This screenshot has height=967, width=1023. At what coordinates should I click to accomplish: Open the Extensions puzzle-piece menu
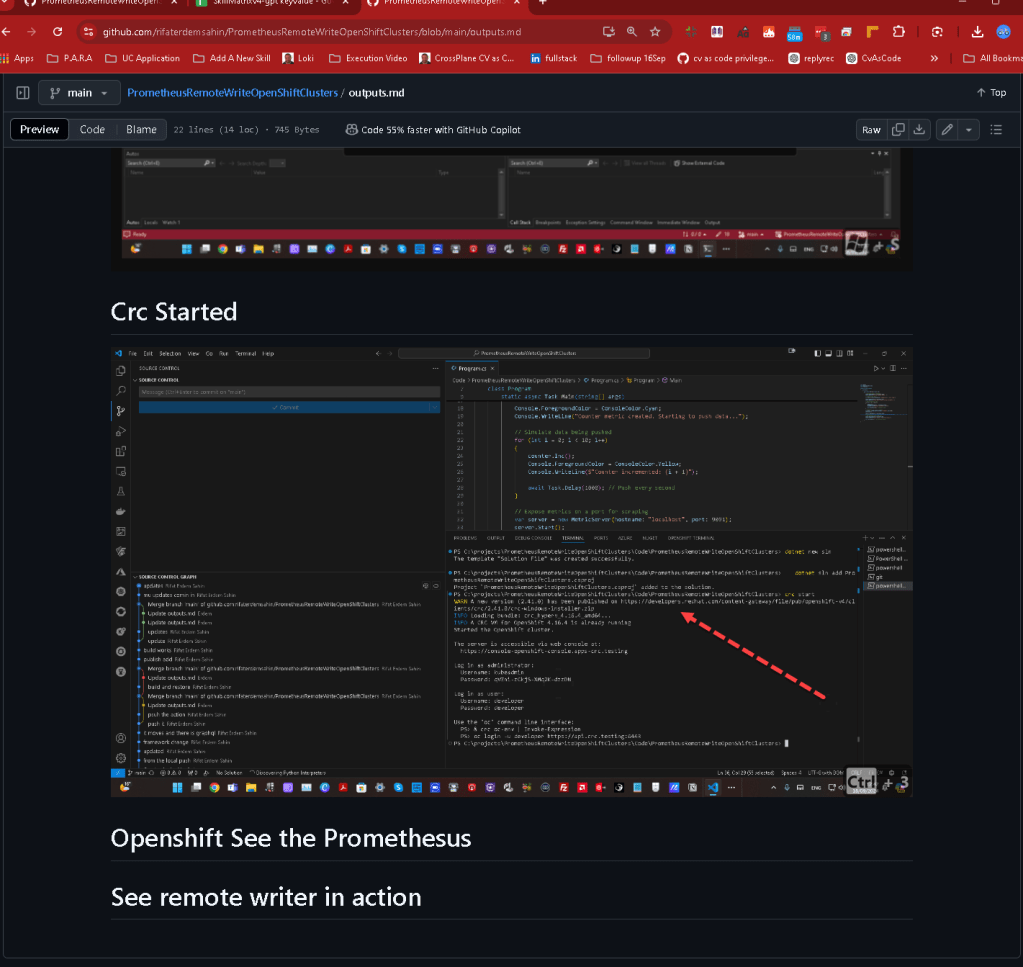(898, 32)
